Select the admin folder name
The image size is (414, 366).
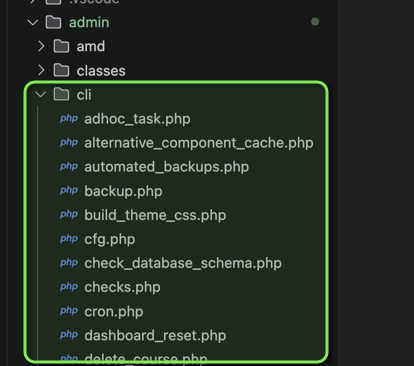click(89, 23)
